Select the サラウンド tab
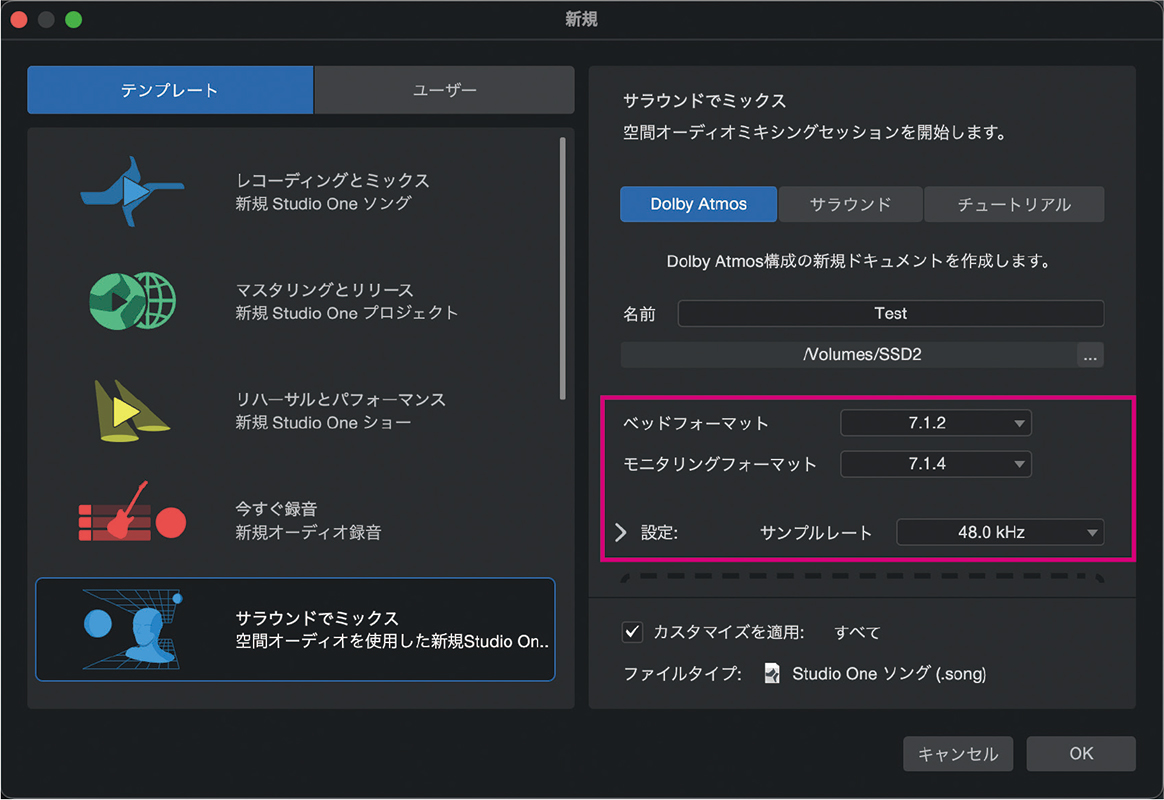 click(850, 204)
